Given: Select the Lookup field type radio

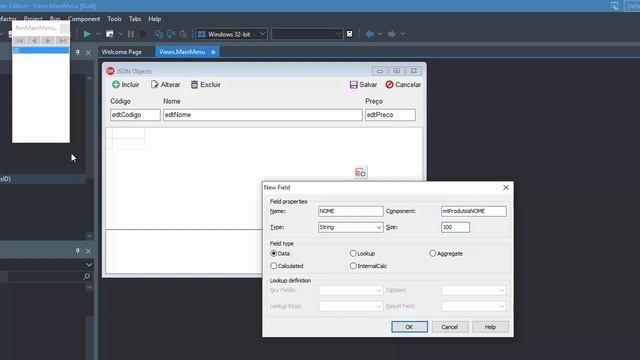Looking at the screenshot, I should tap(353, 253).
